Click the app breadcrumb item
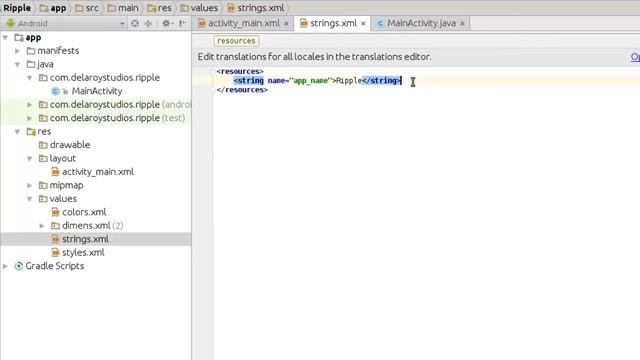This screenshot has height=360, width=640. [53, 8]
